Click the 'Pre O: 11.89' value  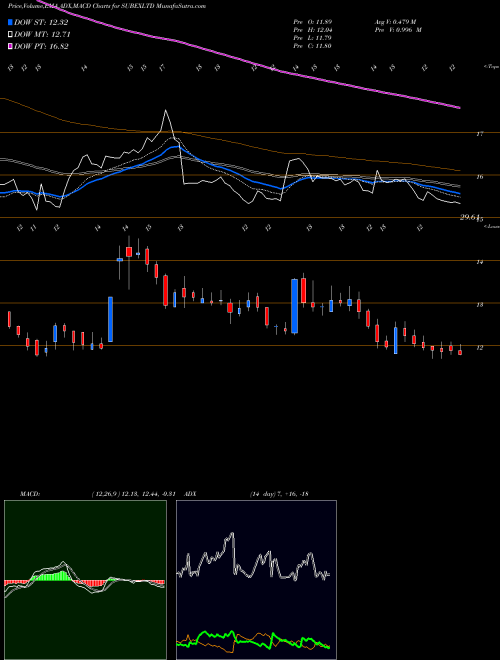[x=313, y=21]
